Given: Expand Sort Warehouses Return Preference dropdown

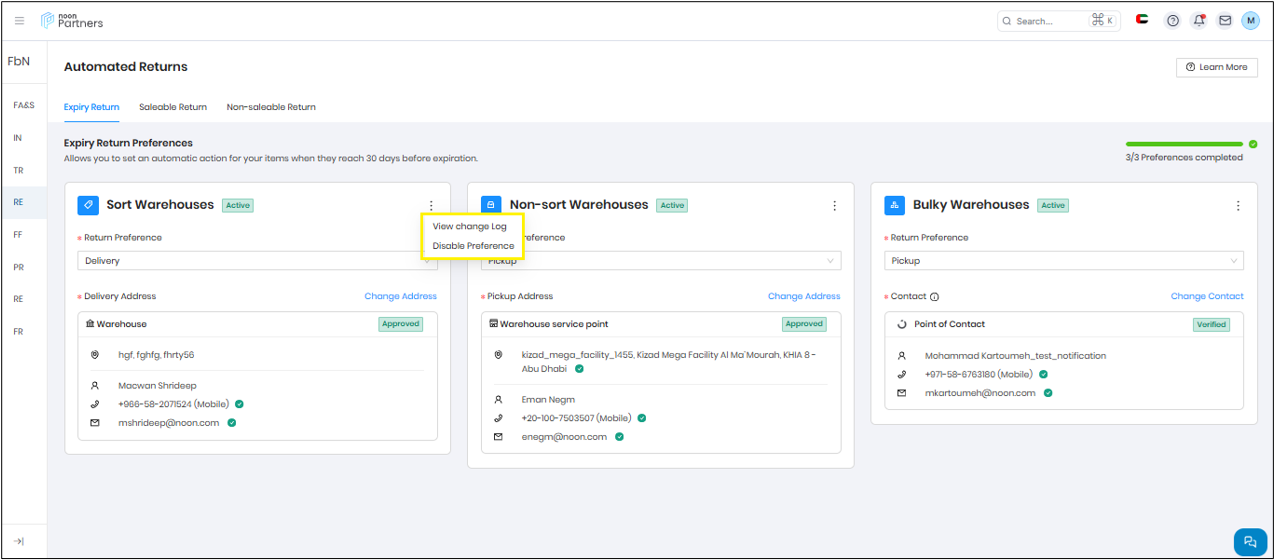Looking at the screenshot, I should pyautogui.click(x=250, y=261).
